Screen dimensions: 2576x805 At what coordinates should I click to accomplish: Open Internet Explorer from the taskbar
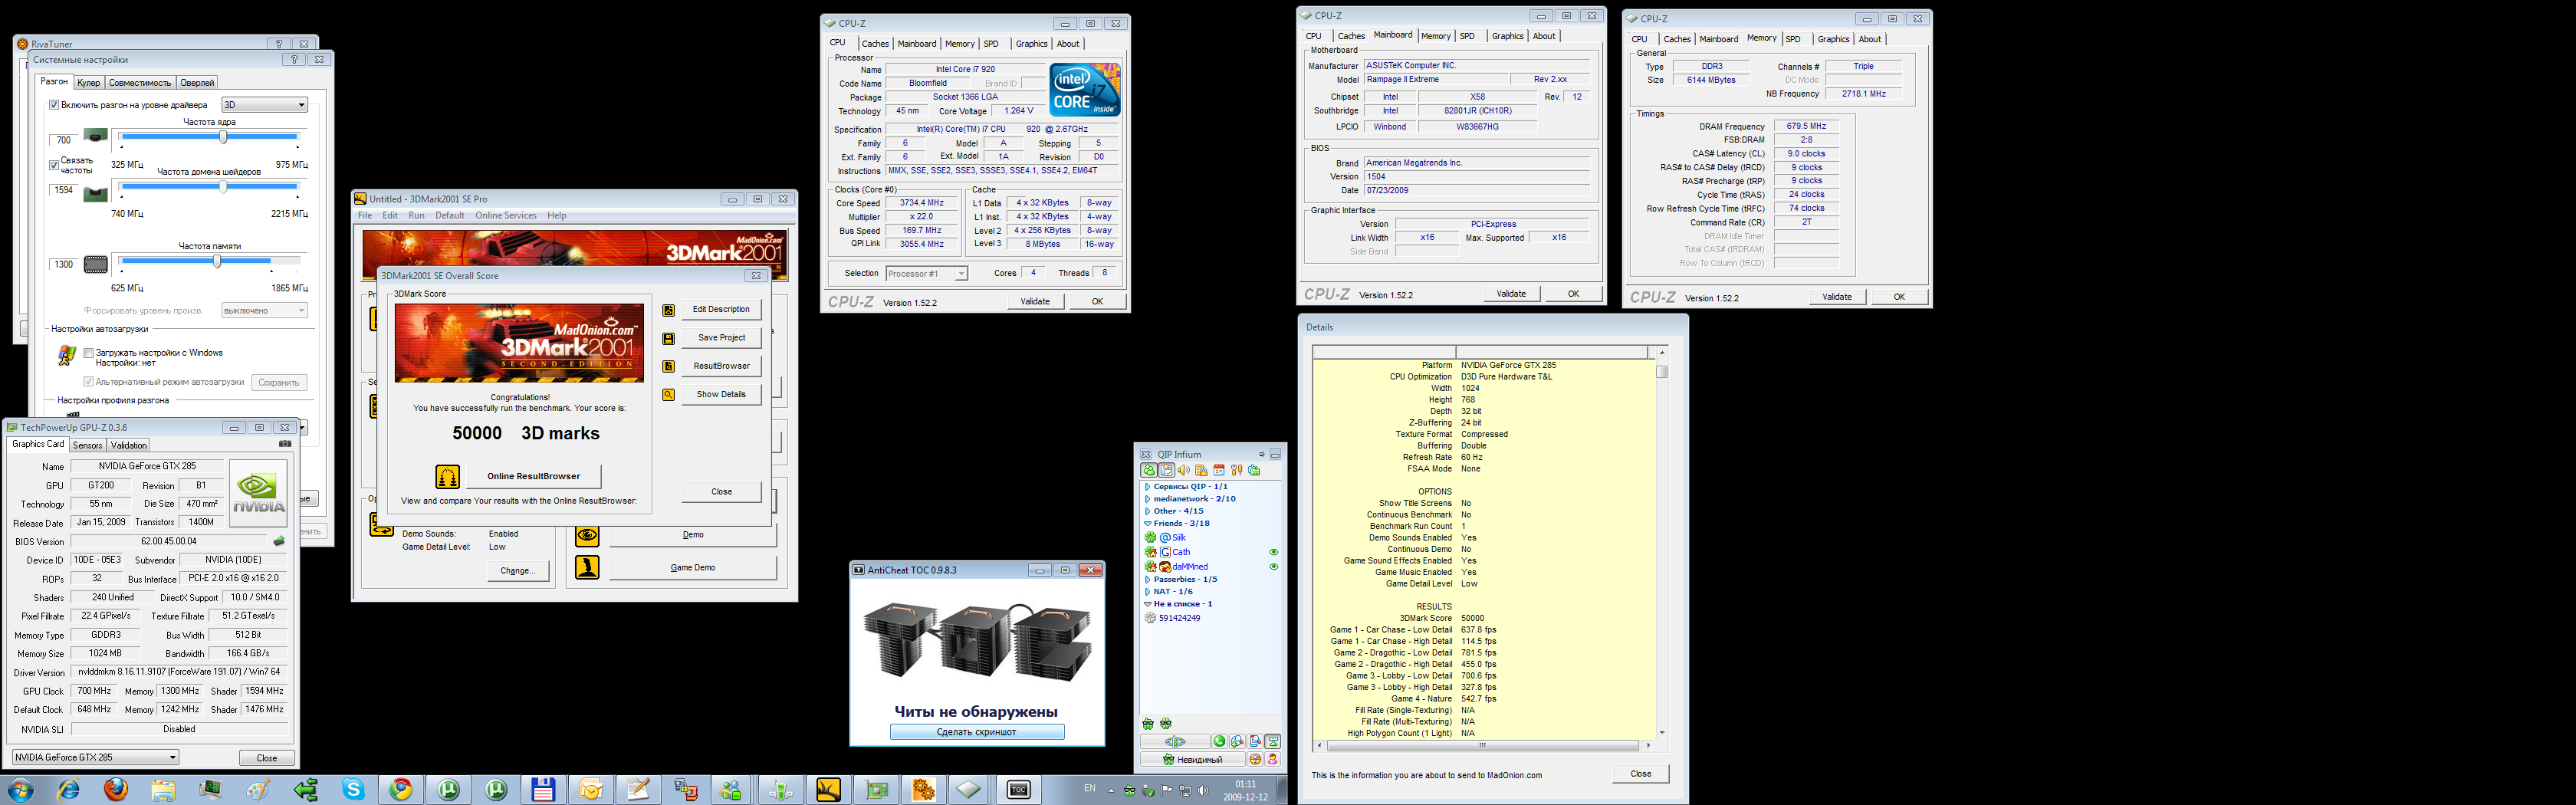68,789
